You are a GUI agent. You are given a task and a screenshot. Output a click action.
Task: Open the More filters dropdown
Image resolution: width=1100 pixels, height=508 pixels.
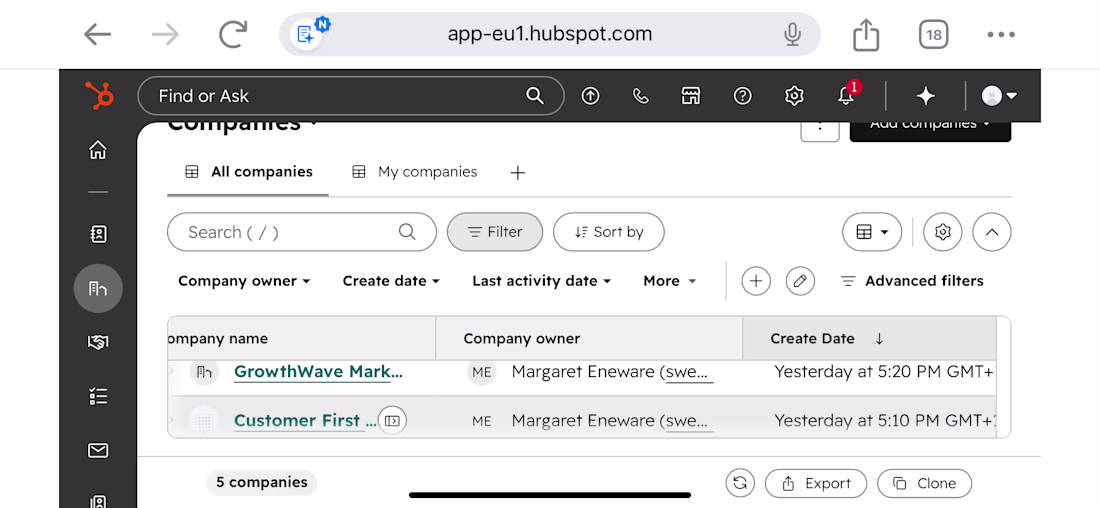(x=670, y=281)
